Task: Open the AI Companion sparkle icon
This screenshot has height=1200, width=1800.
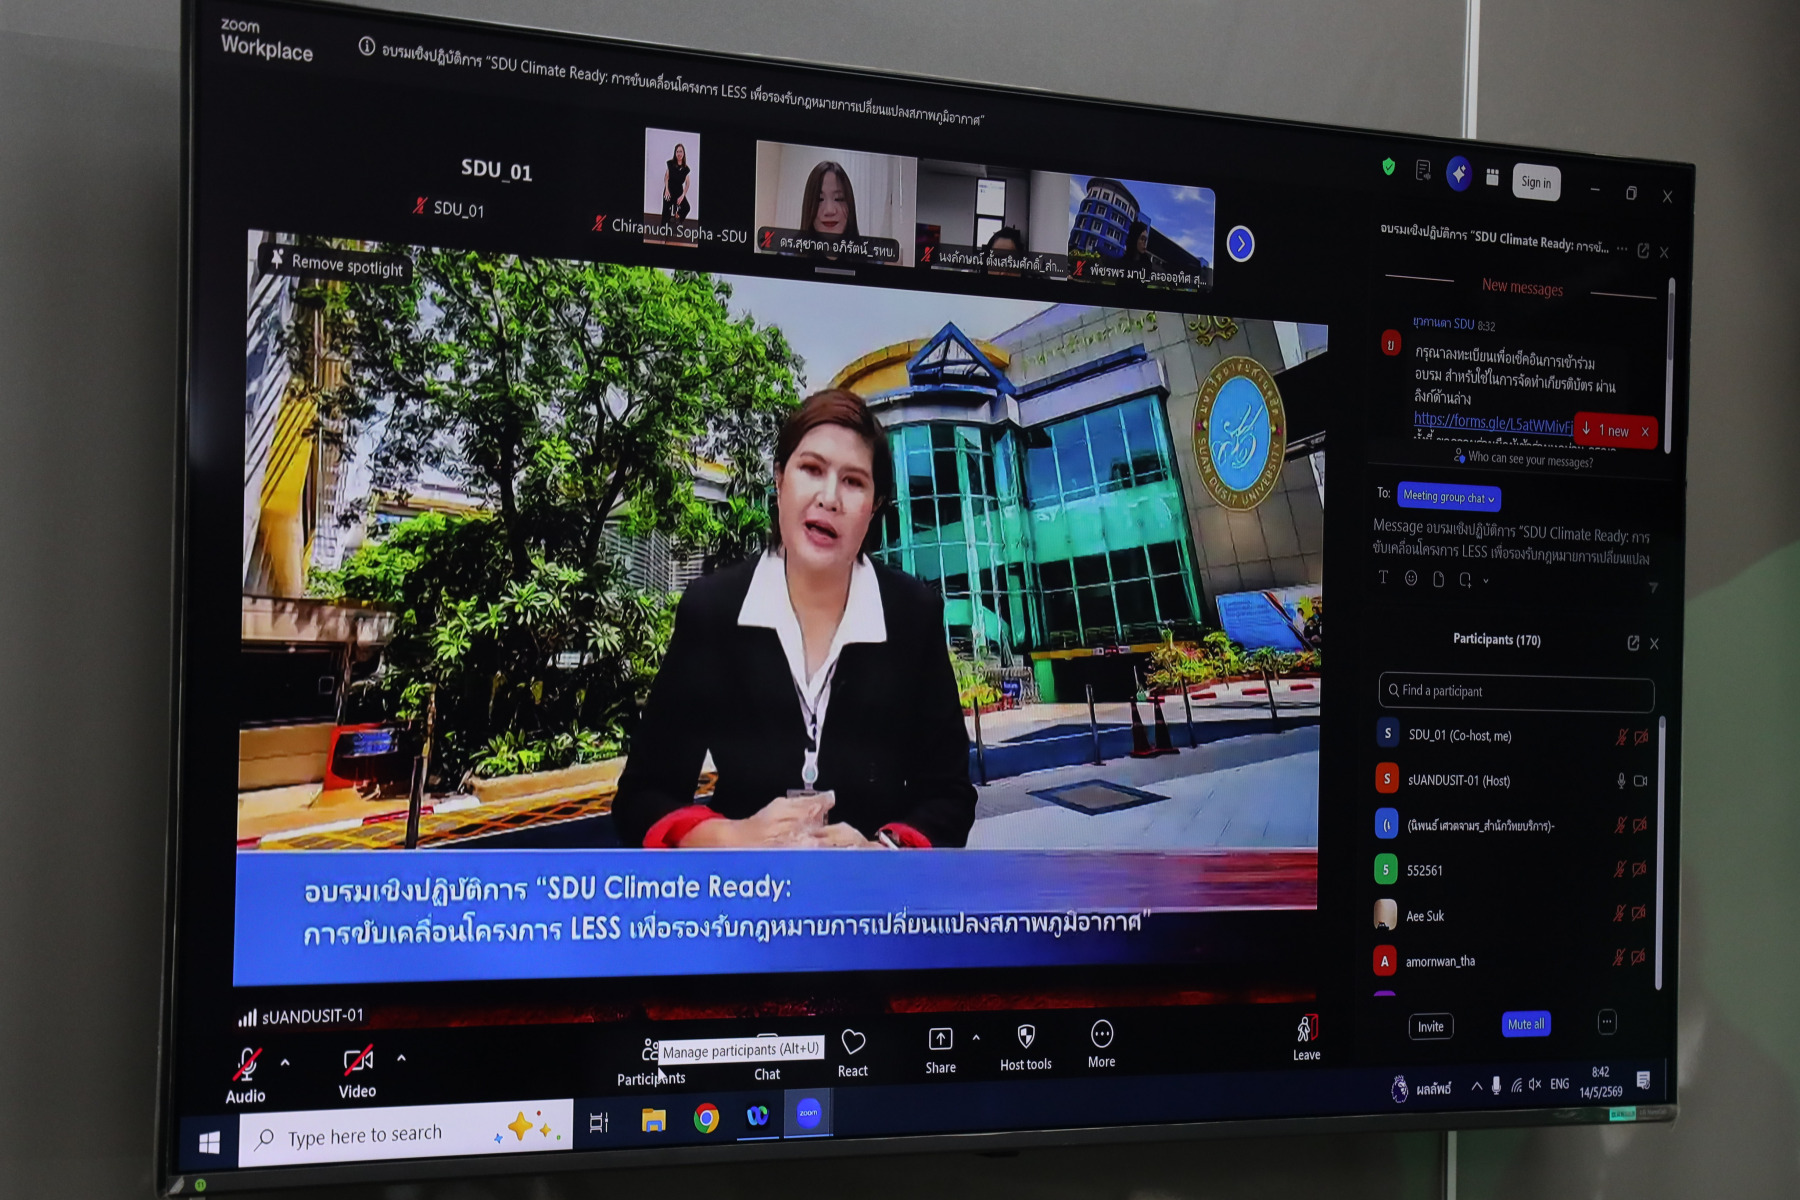Action: [1459, 174]
